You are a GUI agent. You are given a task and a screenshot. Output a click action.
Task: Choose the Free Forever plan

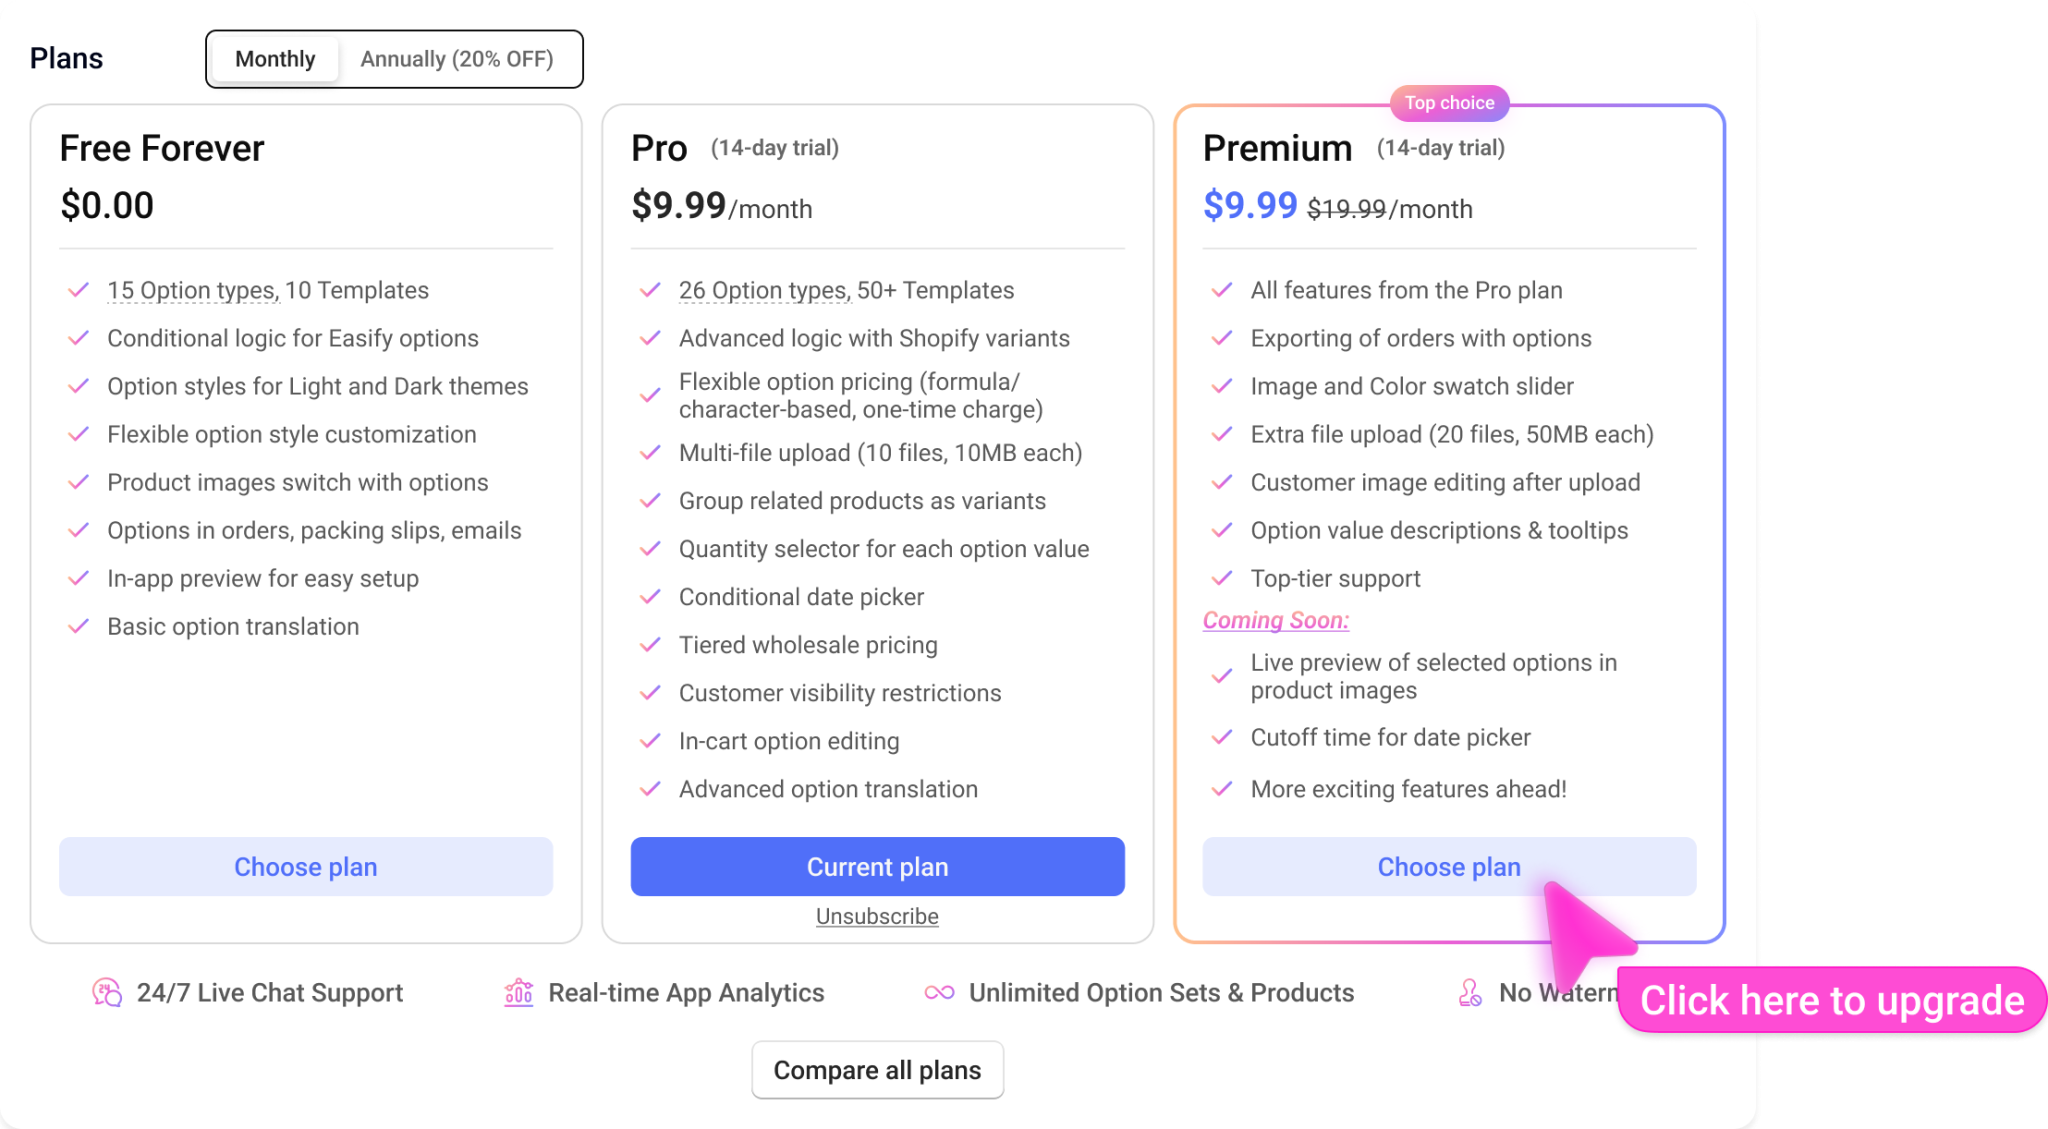click(x=305, y=866)
